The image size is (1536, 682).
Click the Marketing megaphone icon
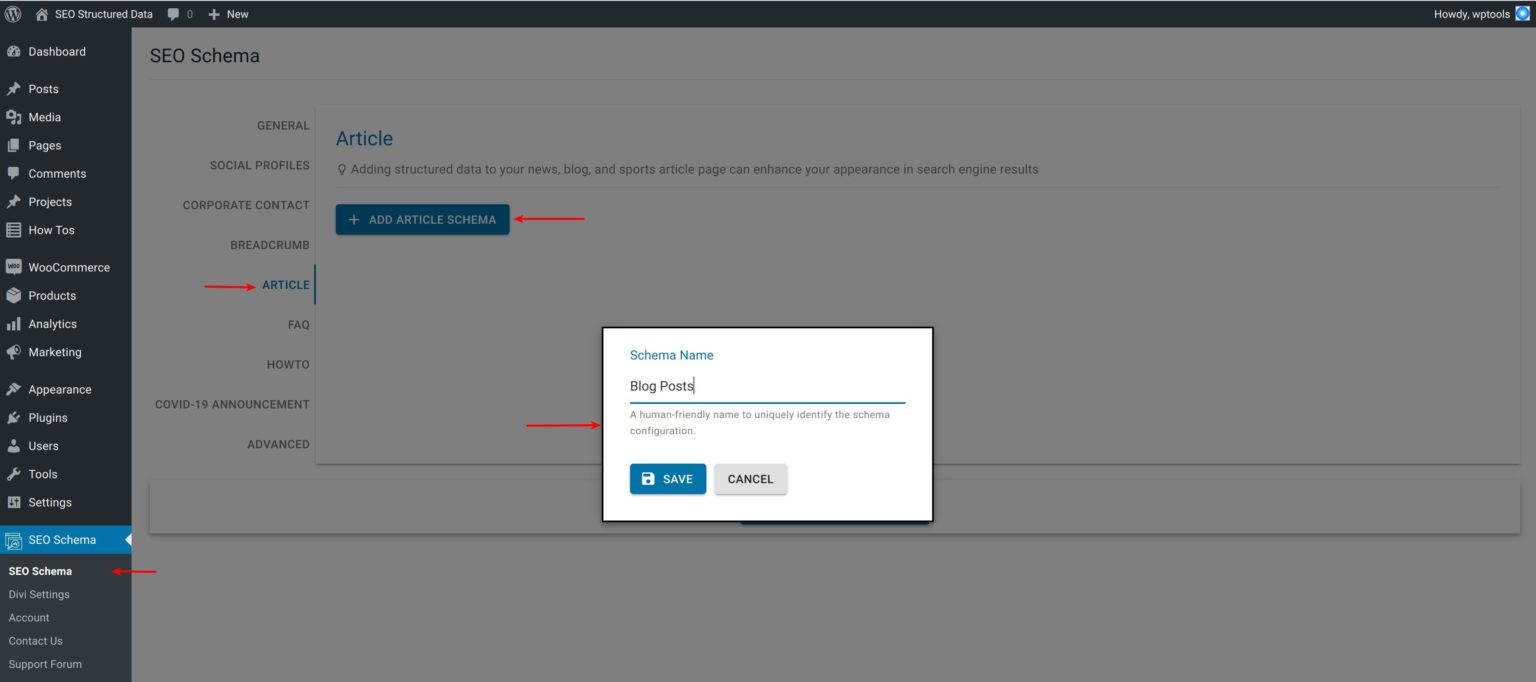coord(14,351)
